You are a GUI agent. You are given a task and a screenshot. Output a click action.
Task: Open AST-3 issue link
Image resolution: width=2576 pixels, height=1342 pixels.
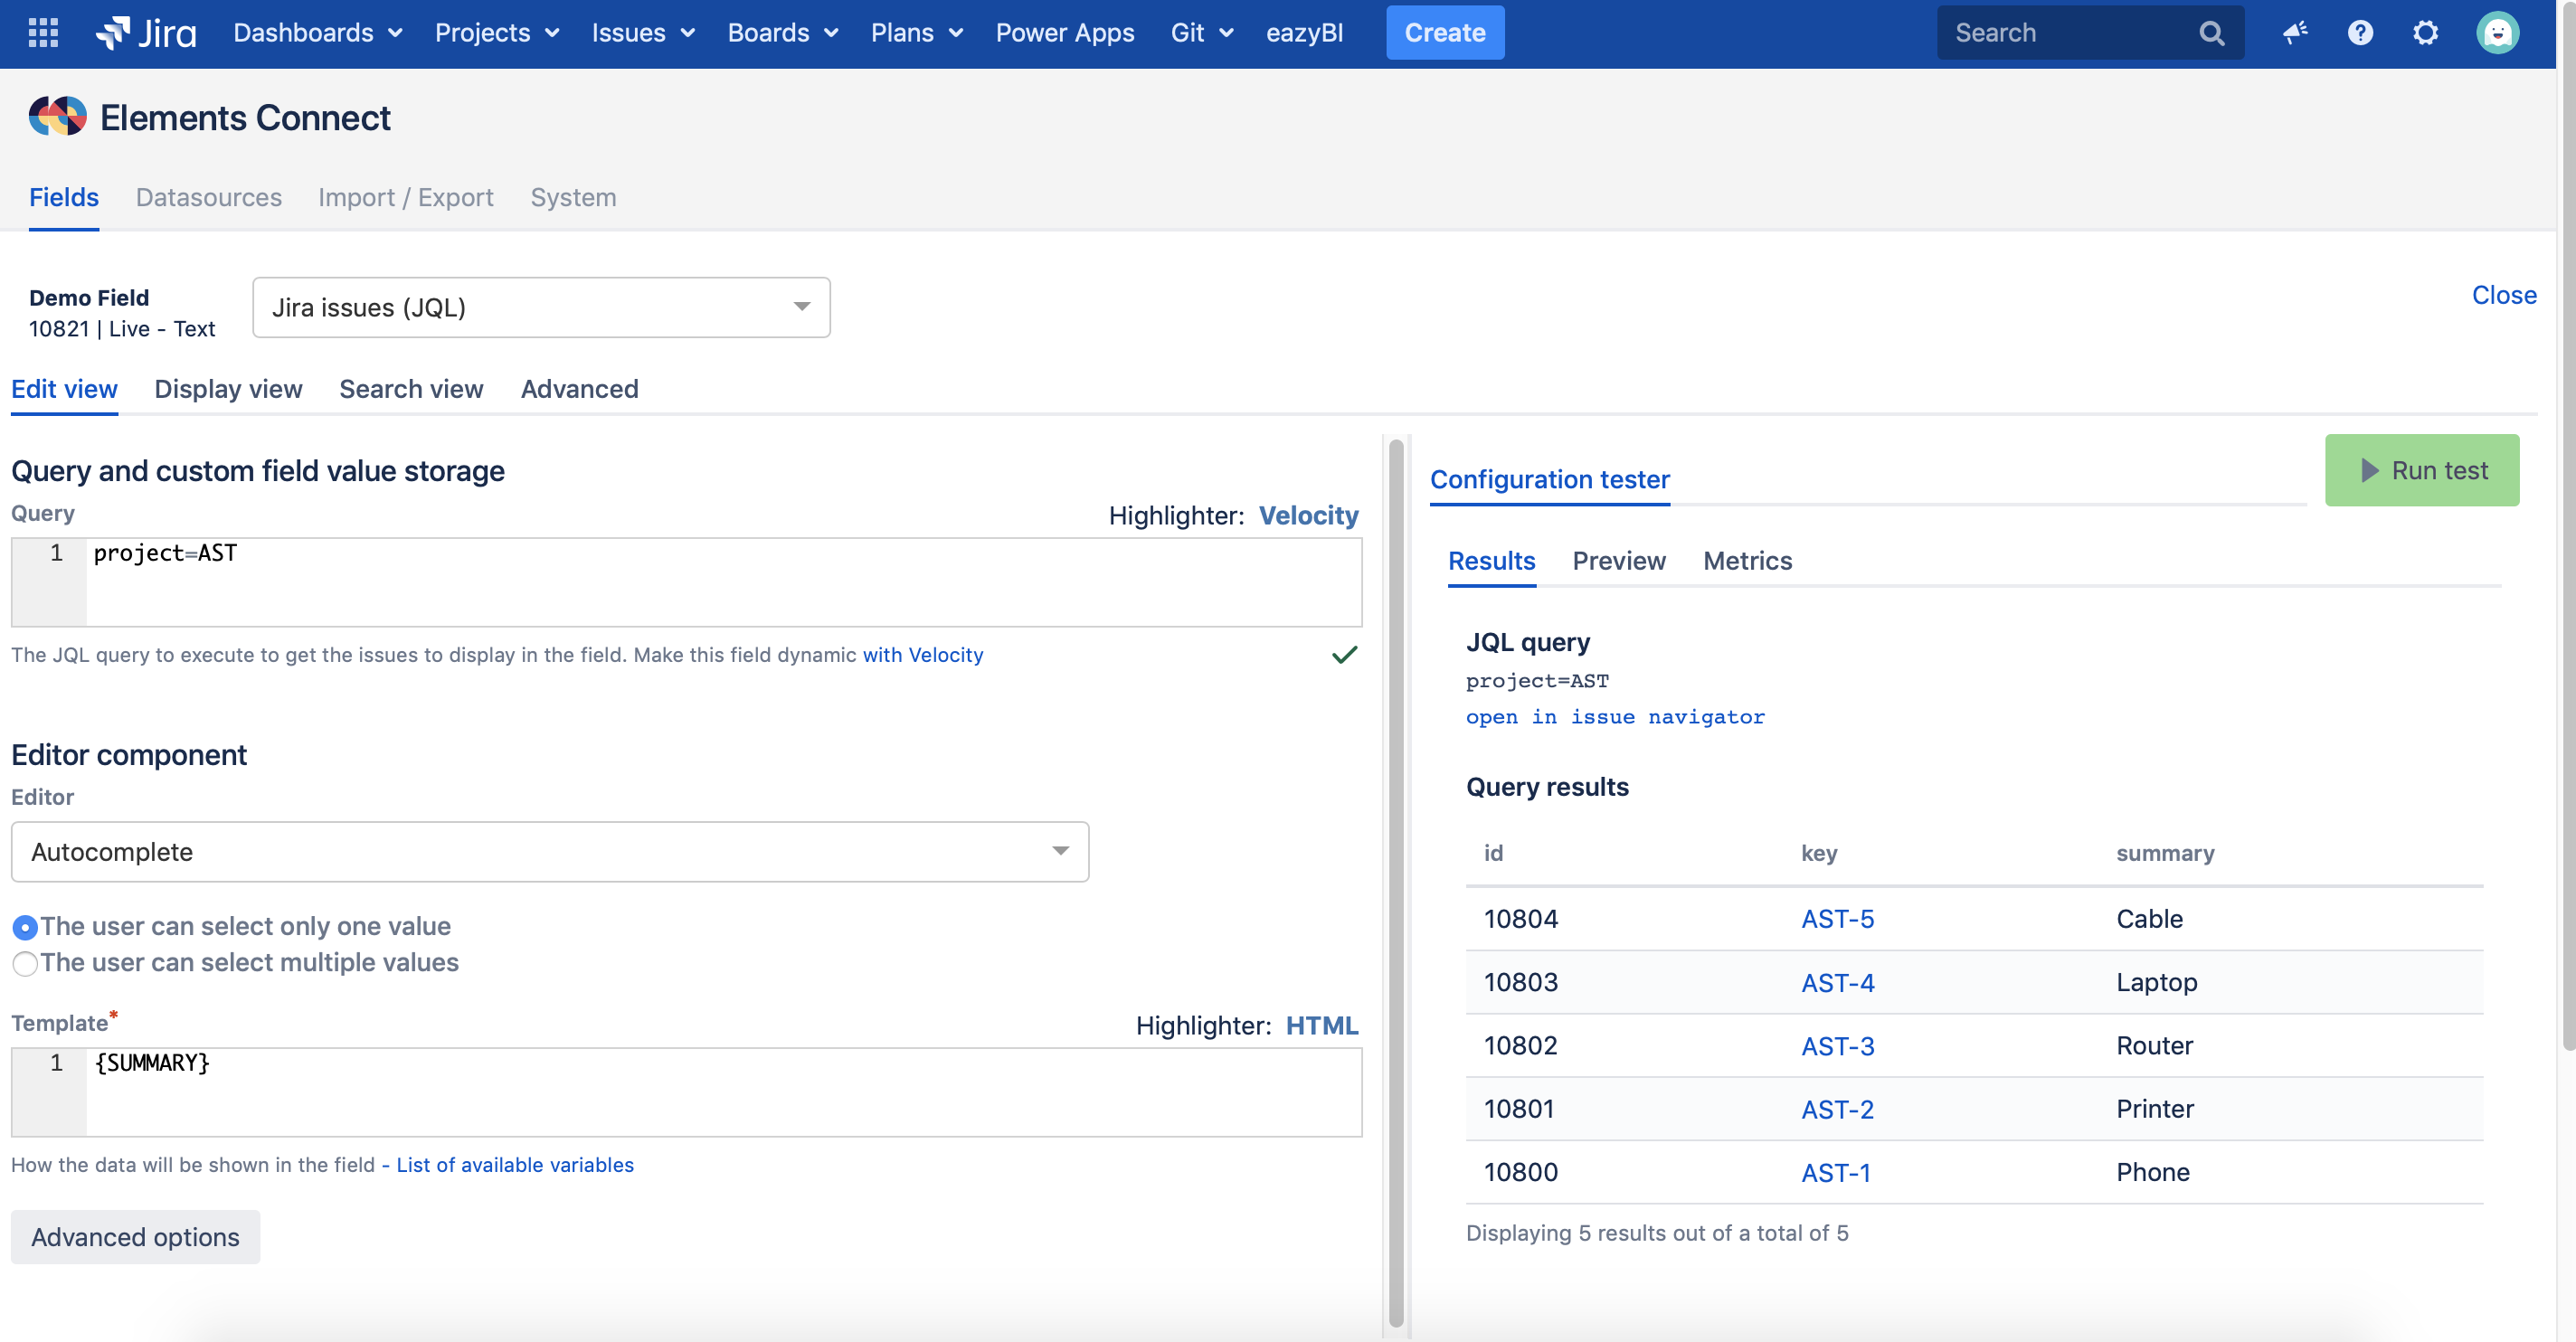pos(1837,1046)
